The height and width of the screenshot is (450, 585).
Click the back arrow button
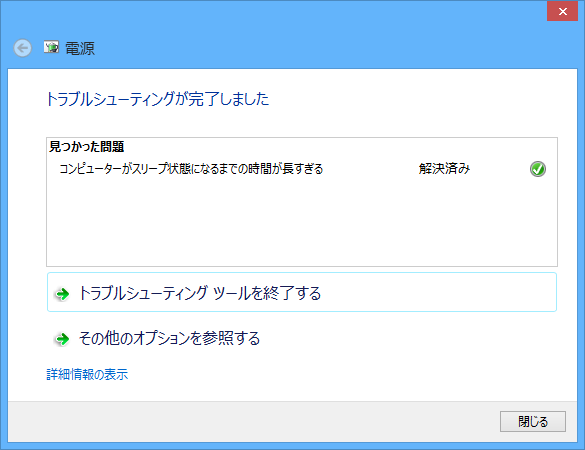(22, 48)
